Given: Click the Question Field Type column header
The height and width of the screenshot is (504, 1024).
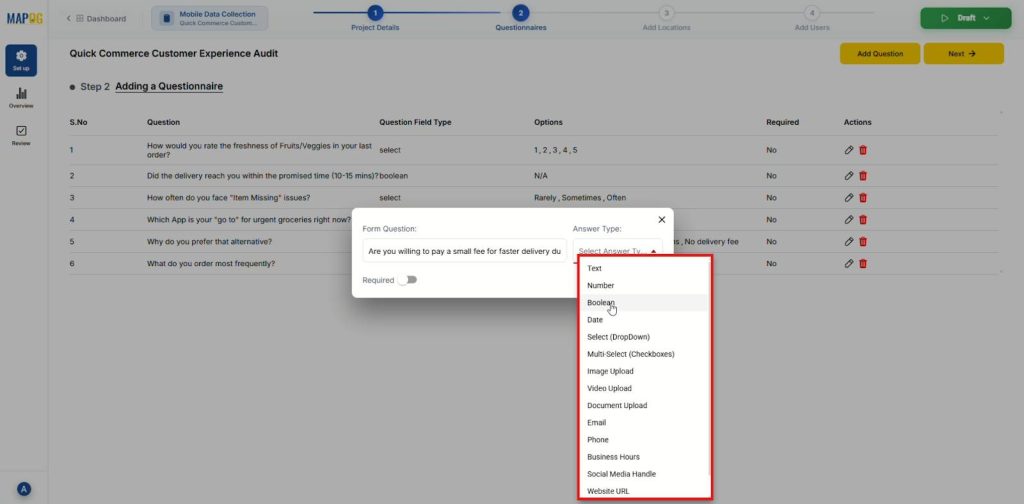Looking at the screenshot, I should [x=415, y=122].
